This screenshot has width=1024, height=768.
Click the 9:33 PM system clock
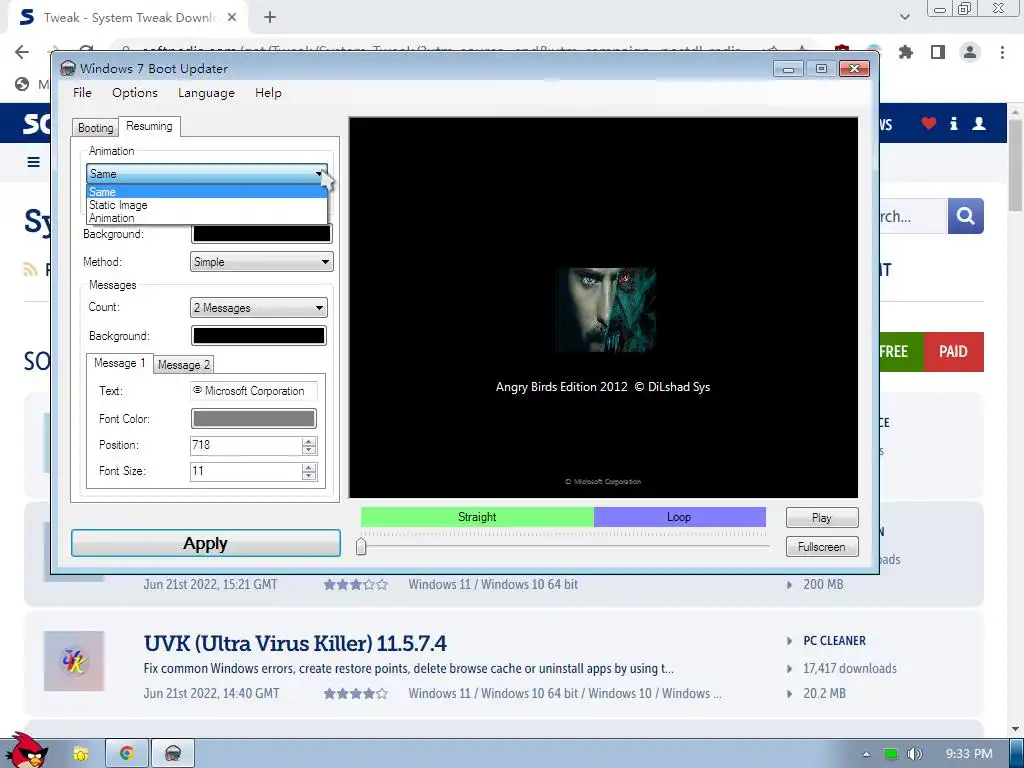point(969,754)
